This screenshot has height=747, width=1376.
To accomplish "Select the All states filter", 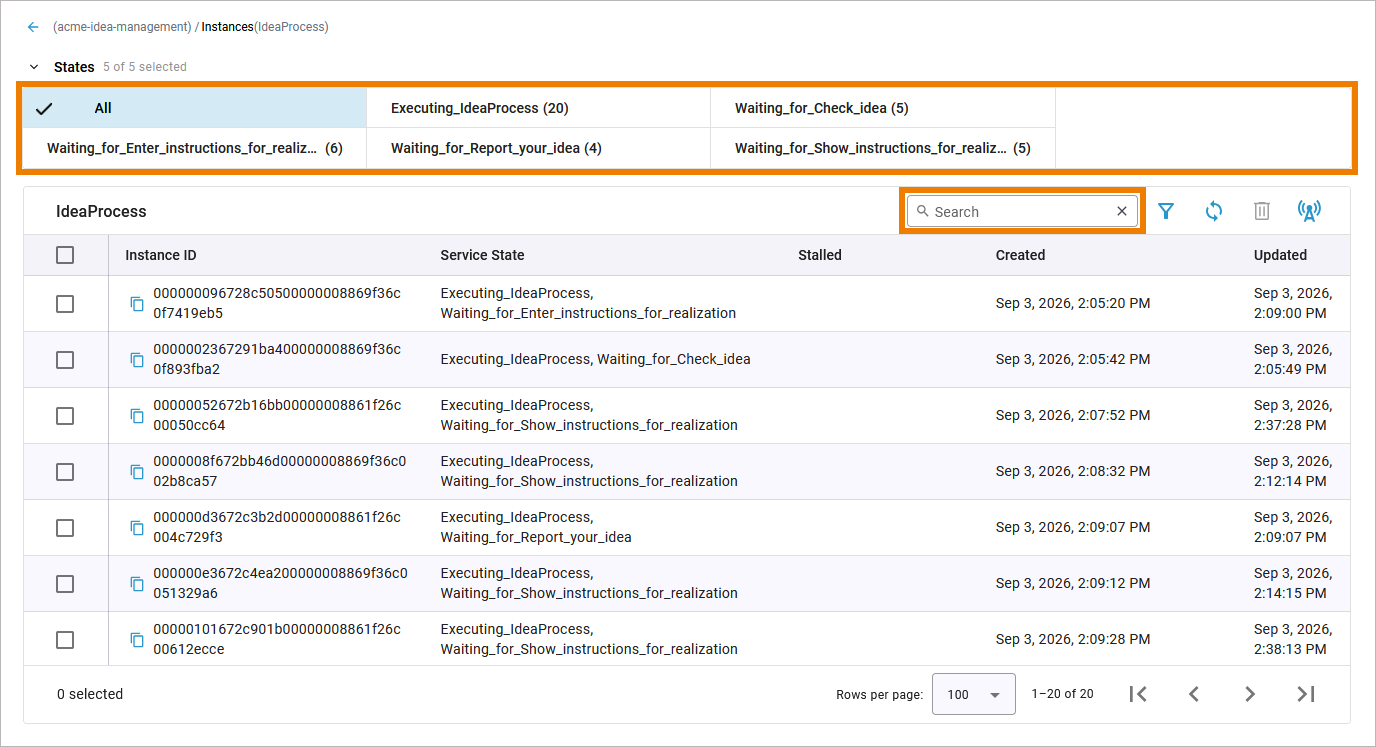I will click(x=194, y=108).
